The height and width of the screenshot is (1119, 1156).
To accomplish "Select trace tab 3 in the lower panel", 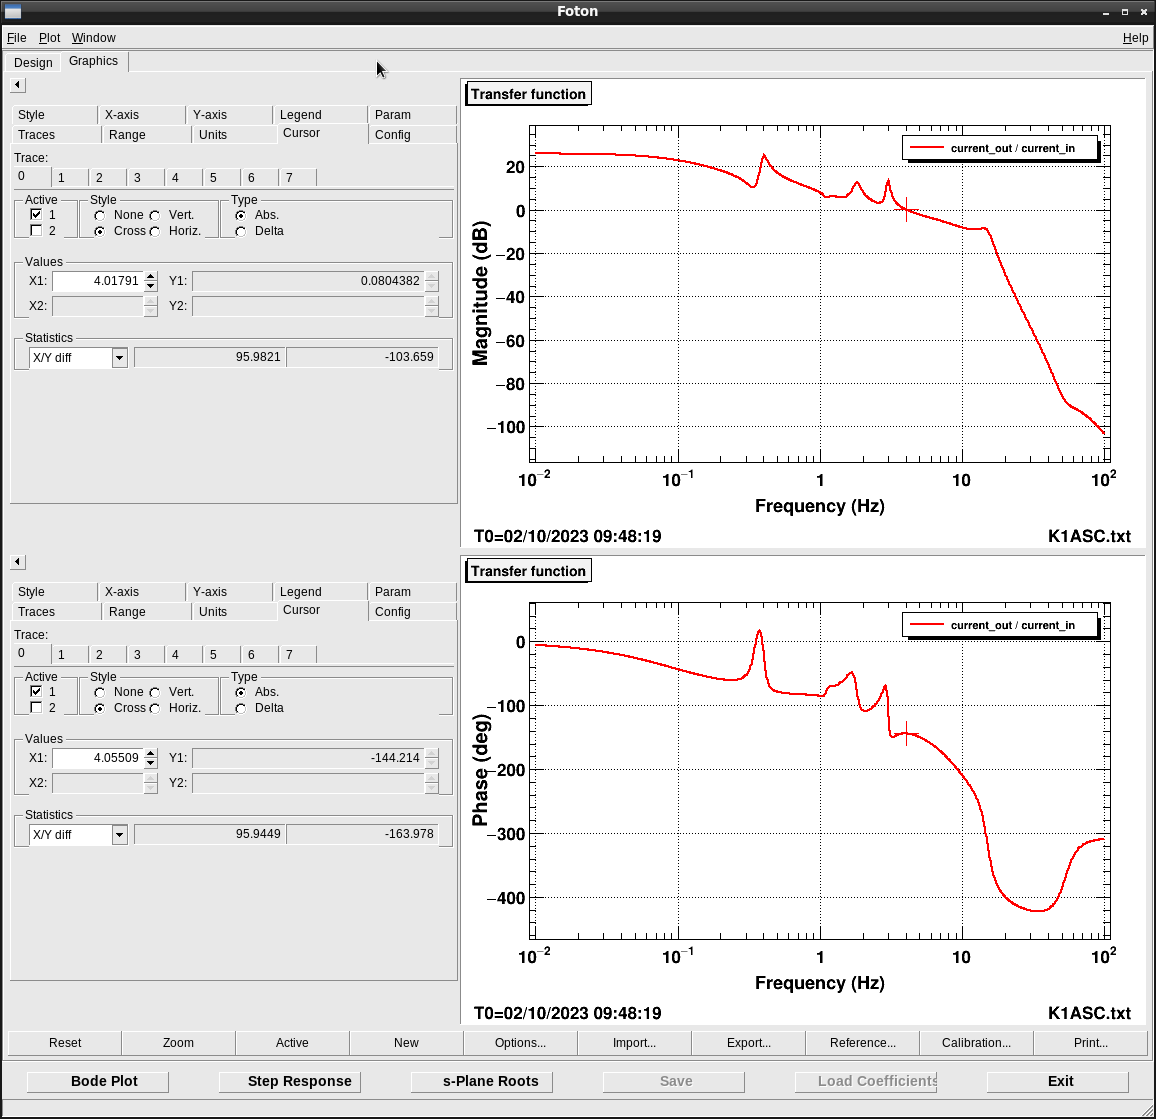I will (x=138, y=655).
